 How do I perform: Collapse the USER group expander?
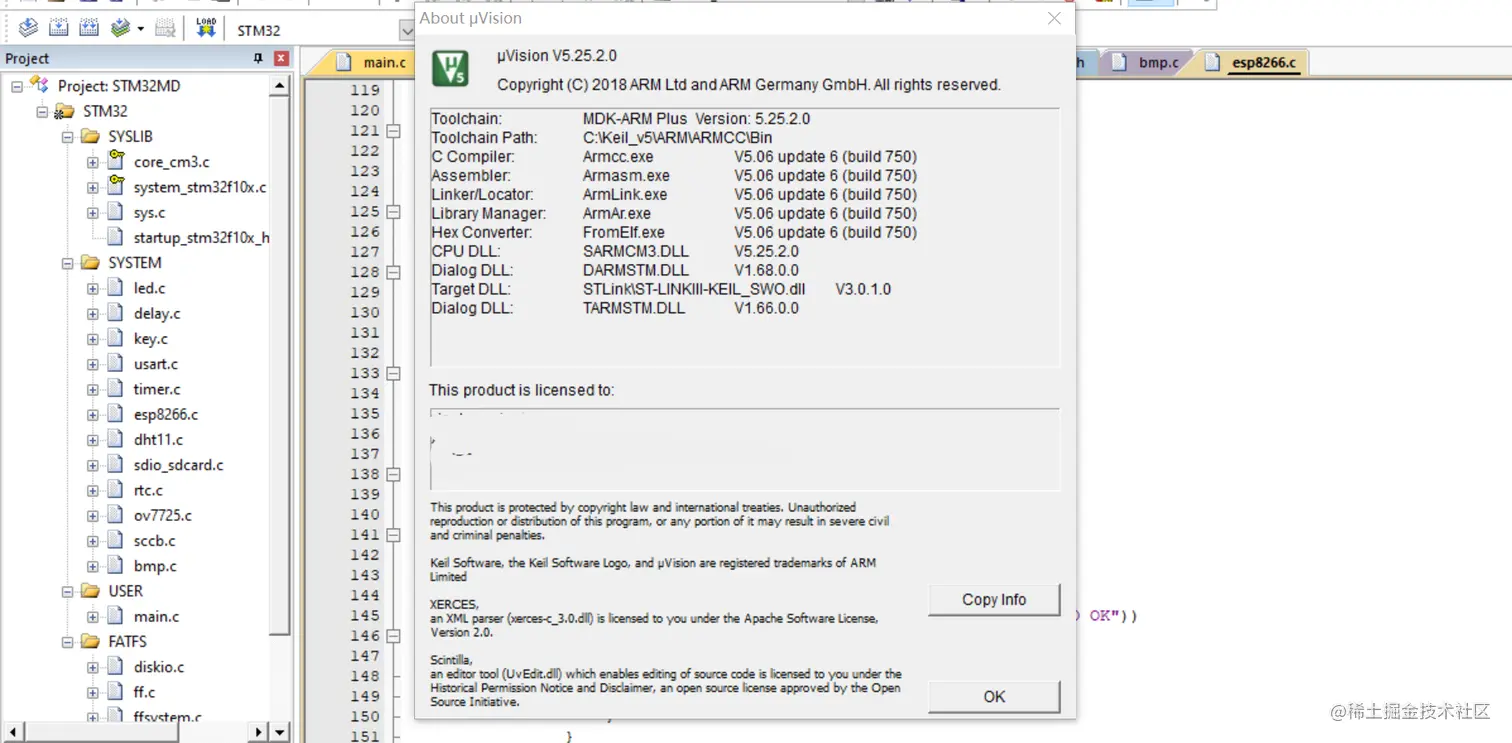click(x=67, y=591)
